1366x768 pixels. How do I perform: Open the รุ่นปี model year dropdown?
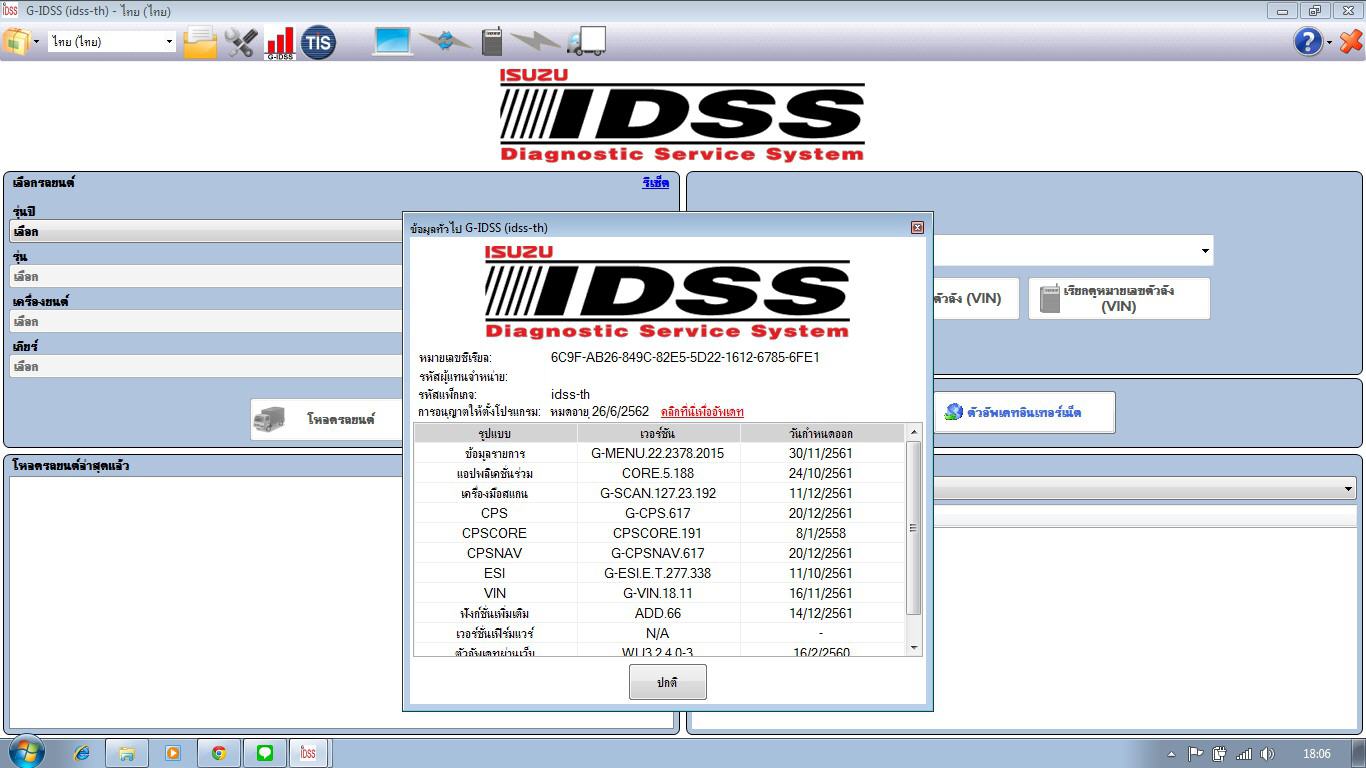coord(206,232)
